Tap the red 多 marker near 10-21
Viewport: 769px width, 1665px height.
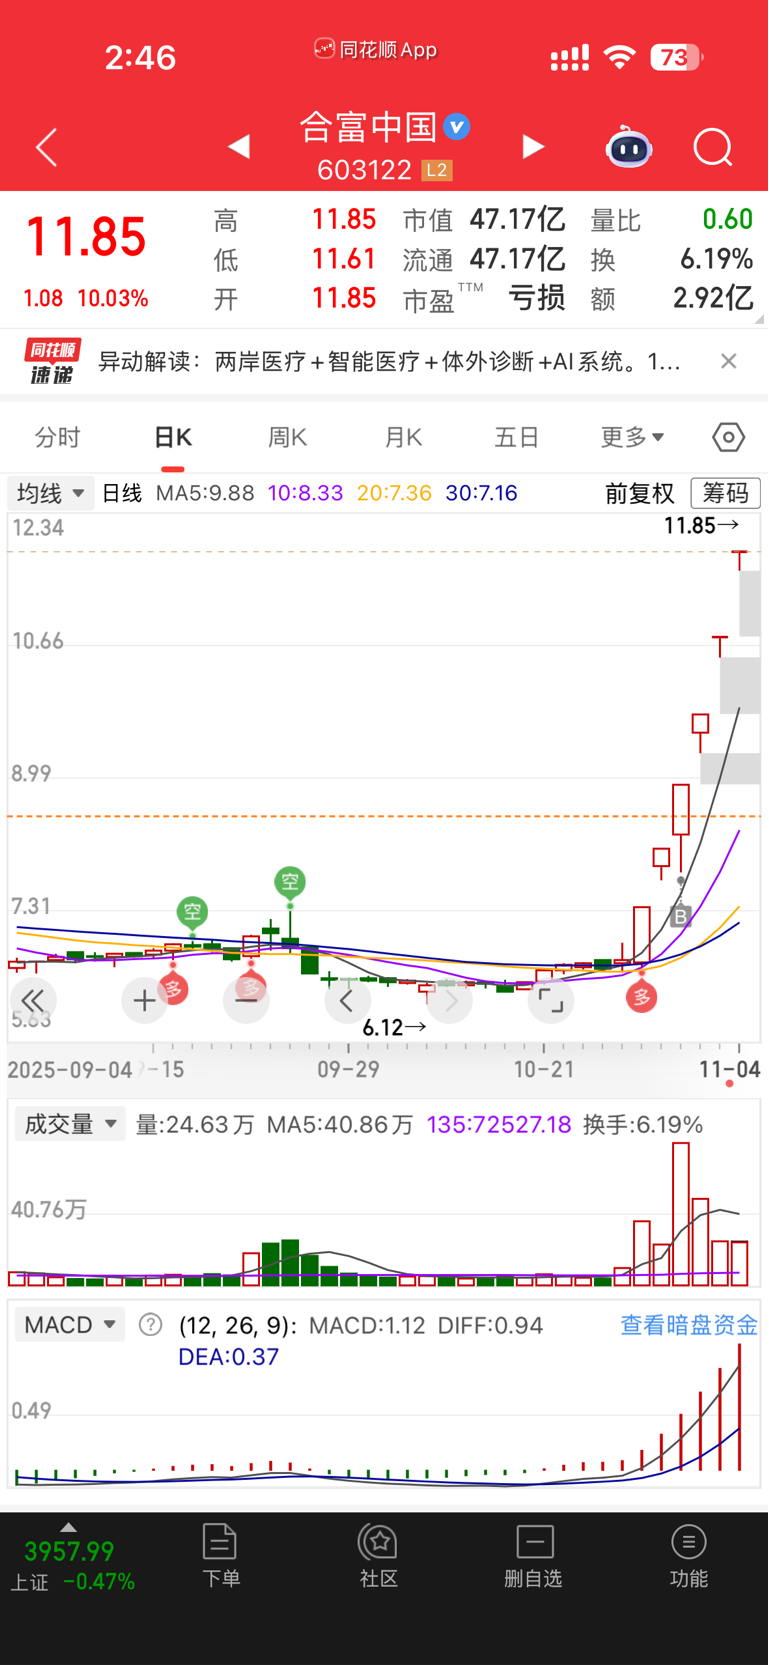(642, 997)
